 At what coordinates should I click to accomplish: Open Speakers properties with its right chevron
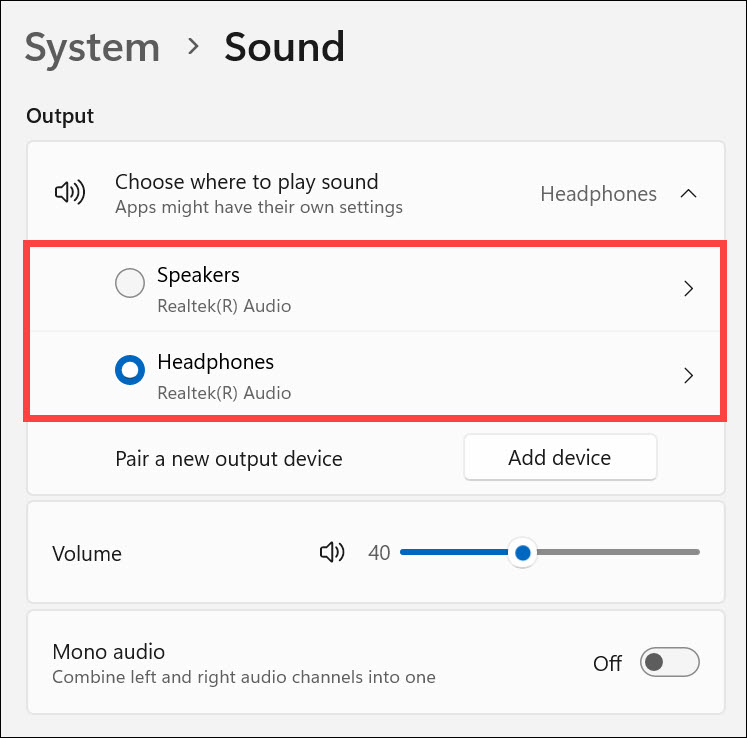[x=688, y=289]
